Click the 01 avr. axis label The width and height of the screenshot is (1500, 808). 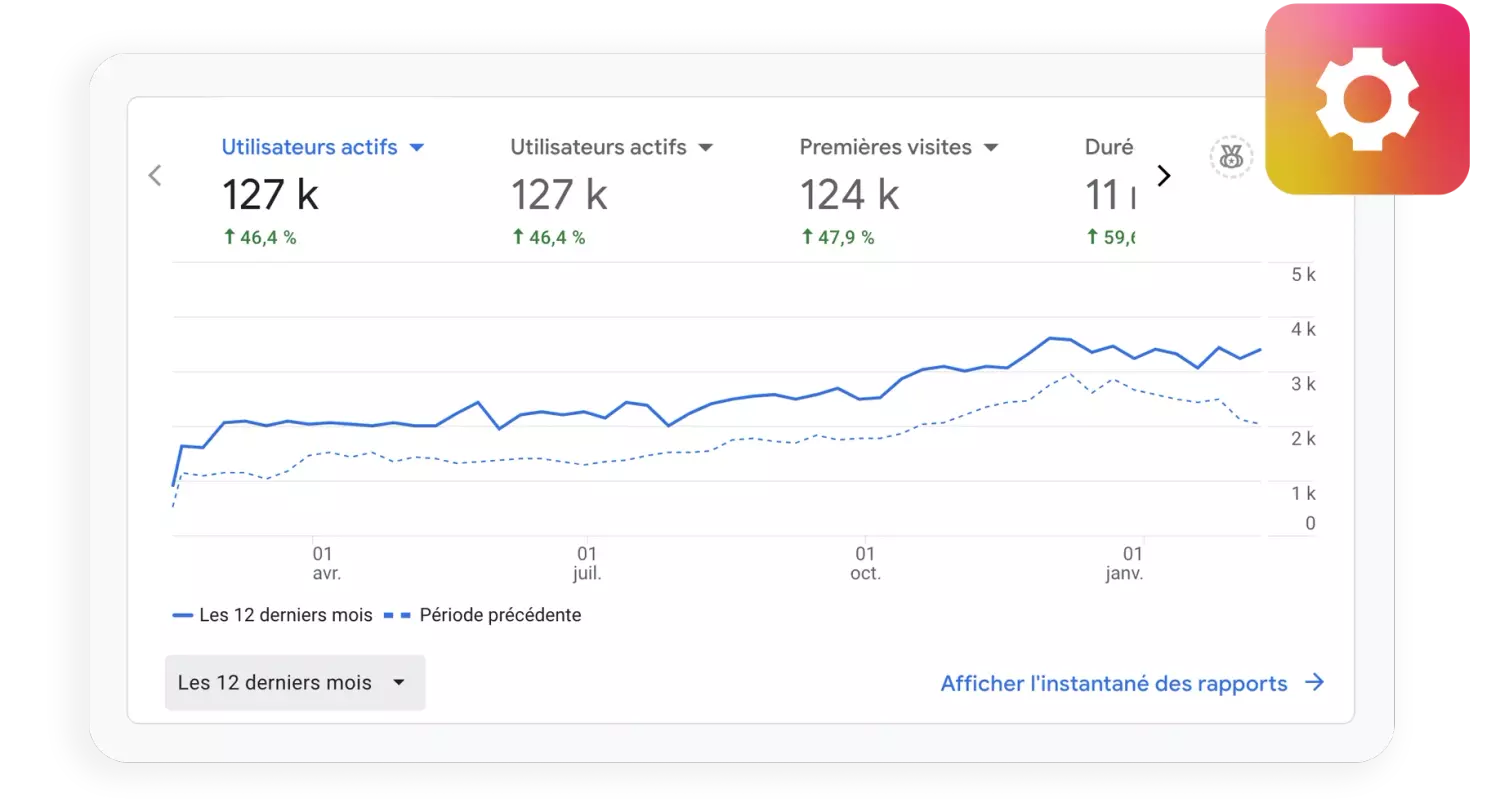326,563
